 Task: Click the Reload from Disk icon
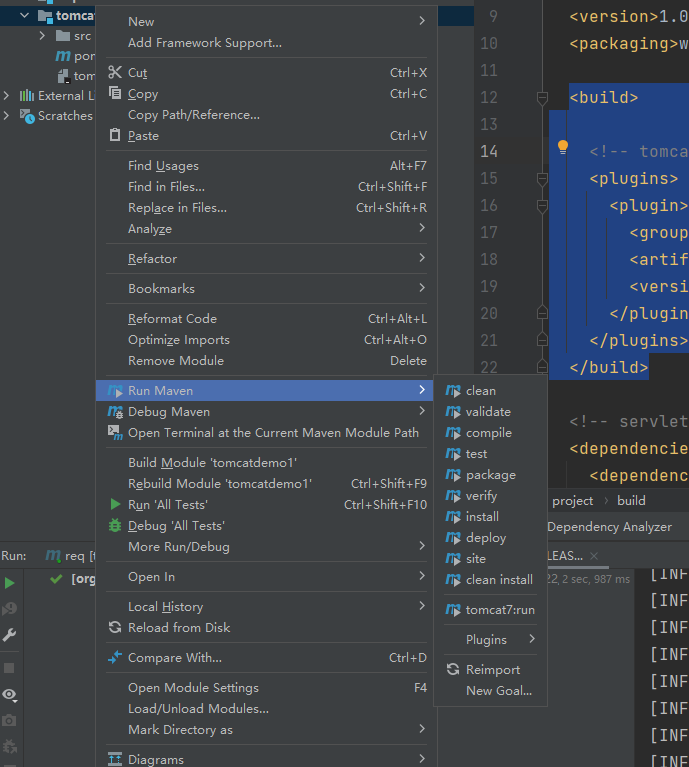tap(114, 628)
